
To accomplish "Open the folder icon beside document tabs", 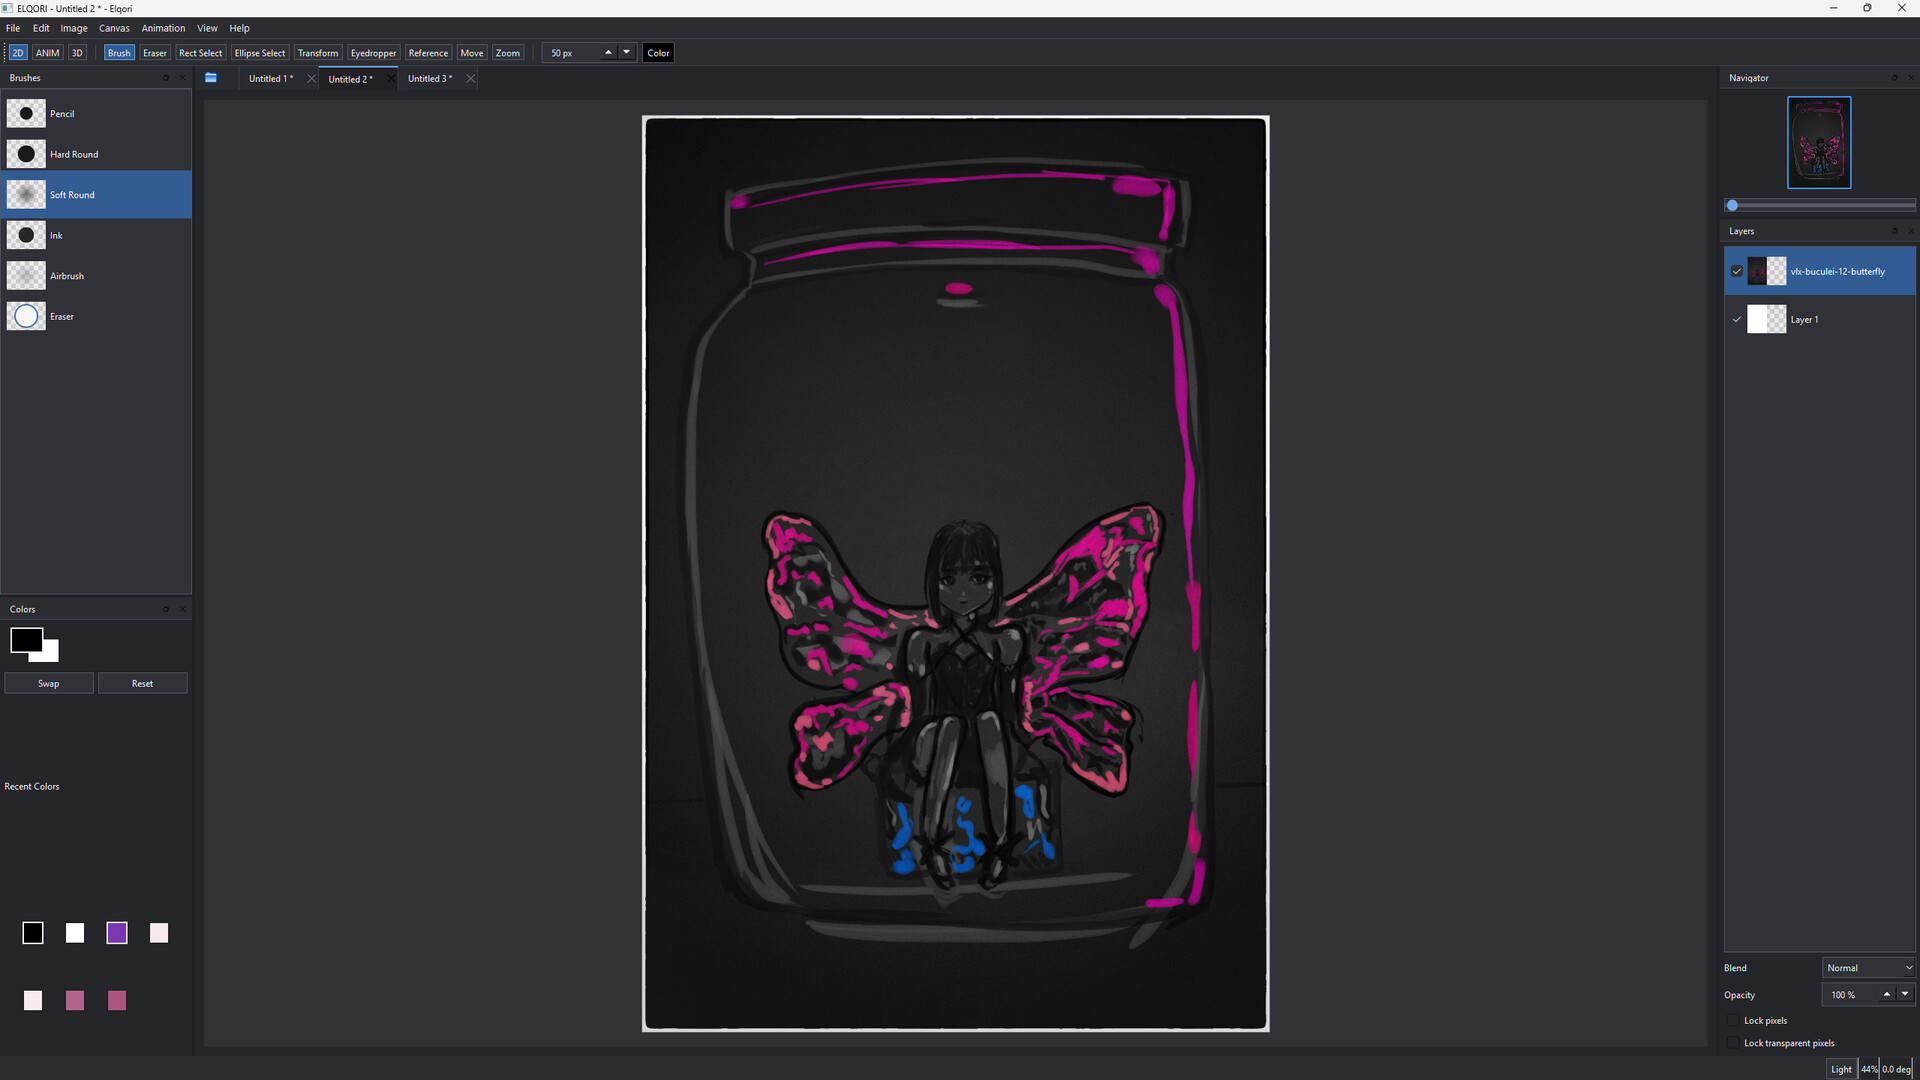I will click(x=211, y=78).
